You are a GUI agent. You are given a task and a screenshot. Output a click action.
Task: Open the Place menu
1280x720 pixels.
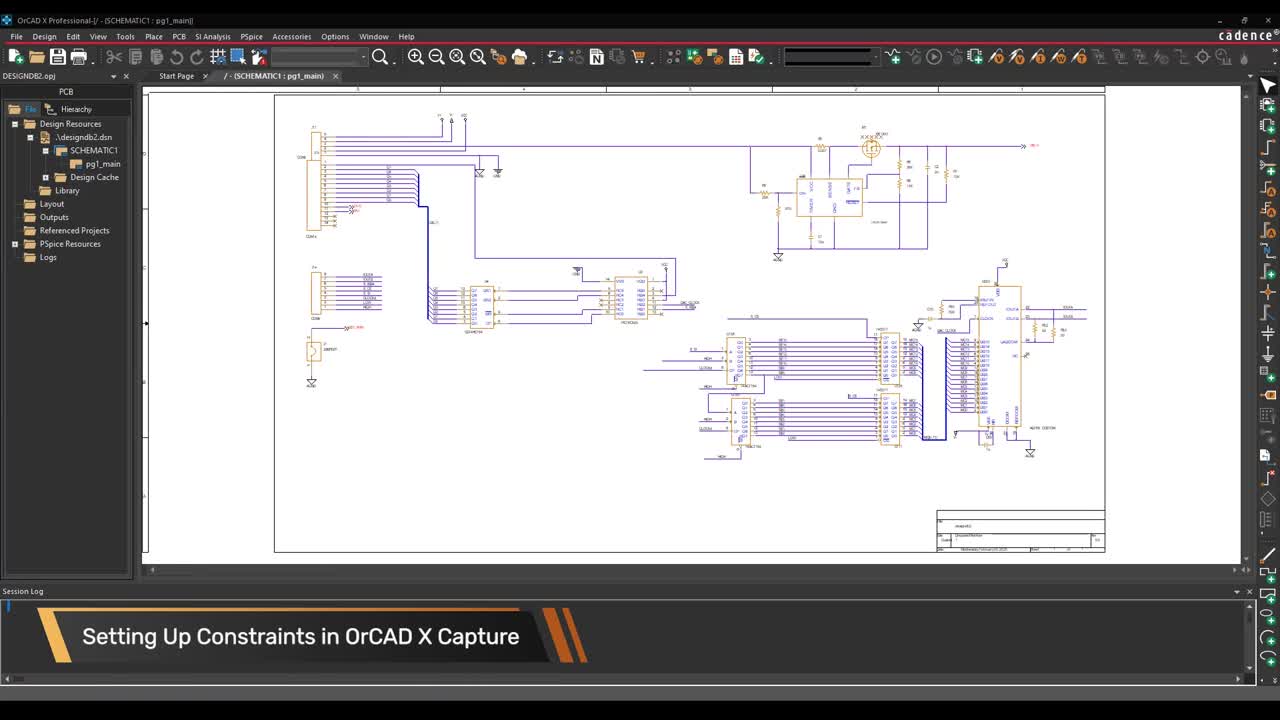154,36
